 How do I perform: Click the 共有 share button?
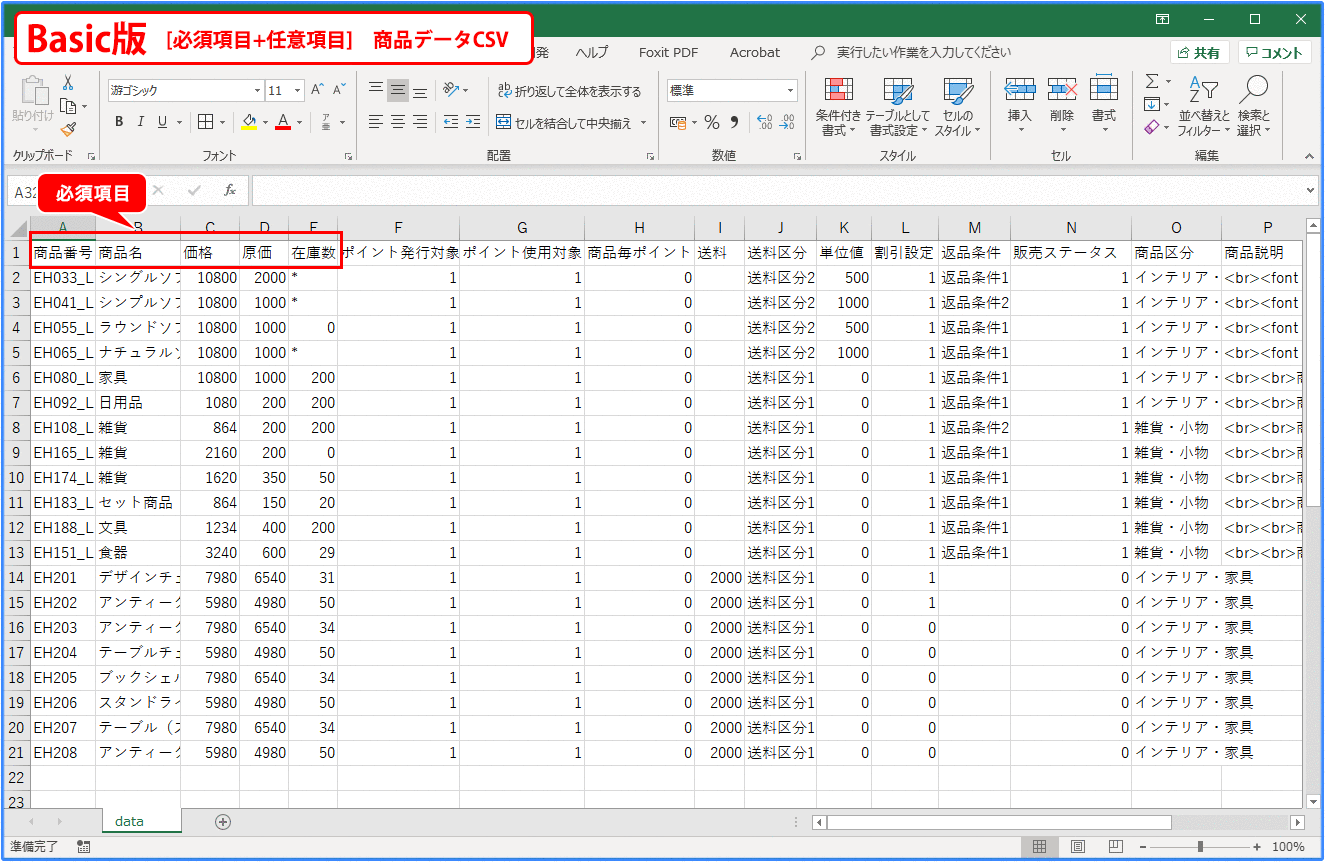point(1199,53)
